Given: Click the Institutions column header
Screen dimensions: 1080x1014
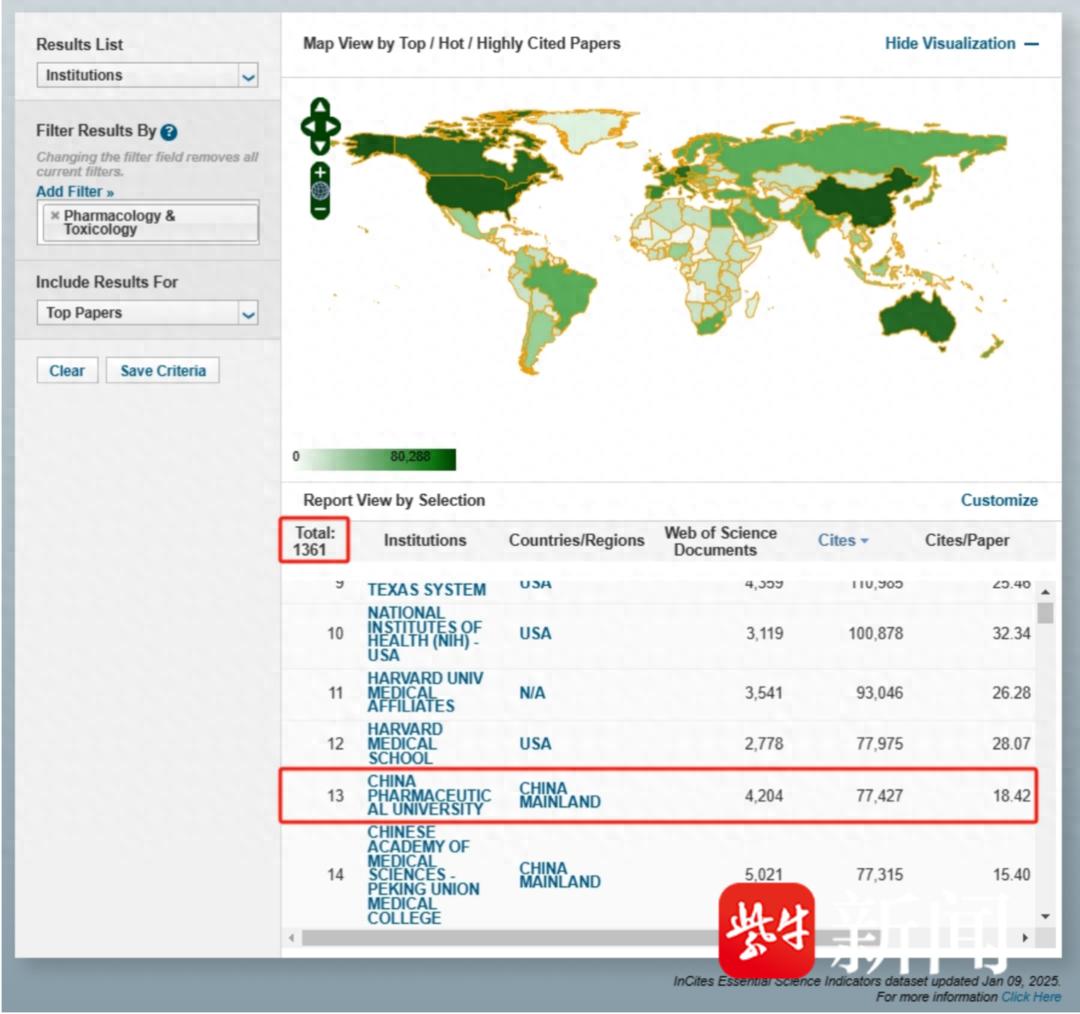Looking at the screenshot, I should [425, 540].
